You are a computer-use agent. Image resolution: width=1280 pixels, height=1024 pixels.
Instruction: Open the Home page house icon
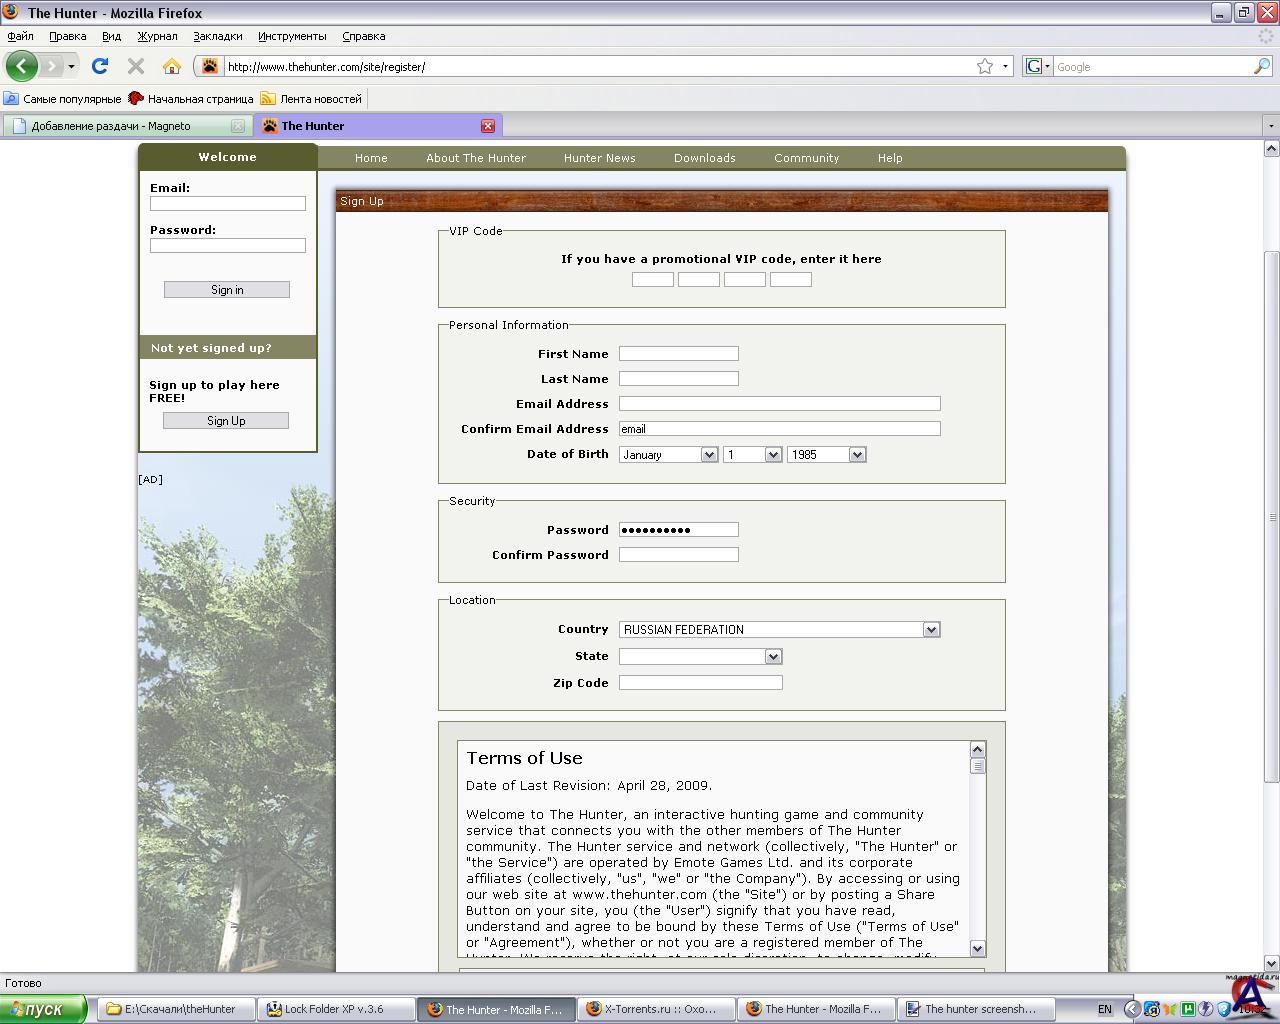pyautogui.click(x=172, y=66)
